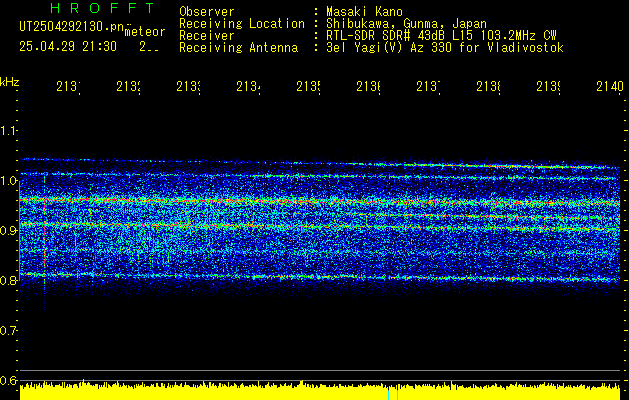Screen dimensions: 629x400
Task: Click the 0.7 kHz axis label
Action: [8, 330]
